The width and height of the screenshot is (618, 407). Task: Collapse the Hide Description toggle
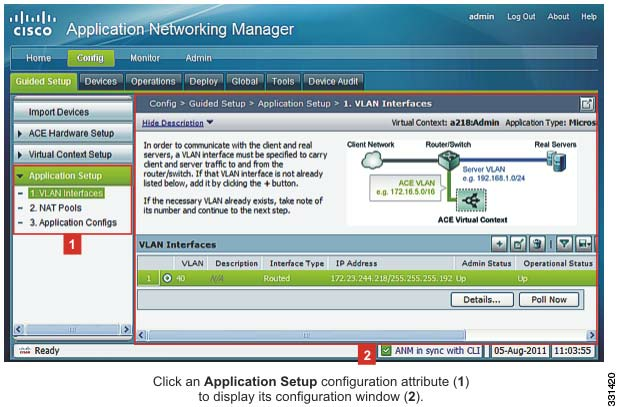pyautogui.click(x=178, y=123)
